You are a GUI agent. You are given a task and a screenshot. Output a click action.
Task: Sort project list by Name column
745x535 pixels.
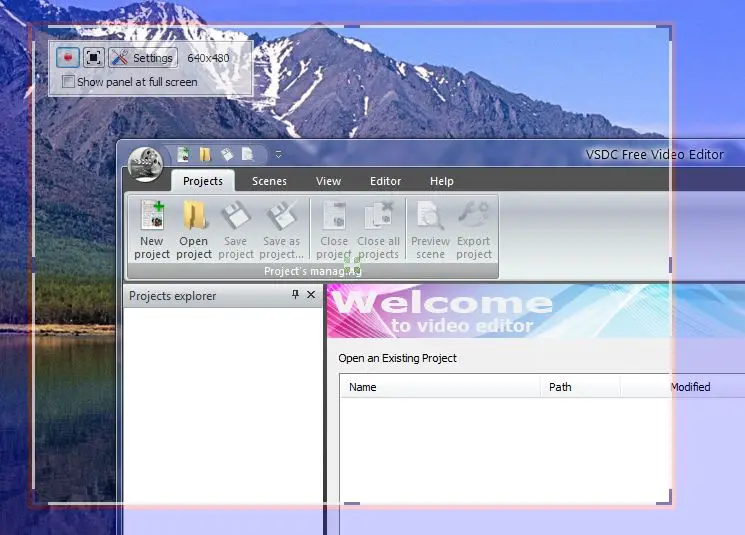440,387
